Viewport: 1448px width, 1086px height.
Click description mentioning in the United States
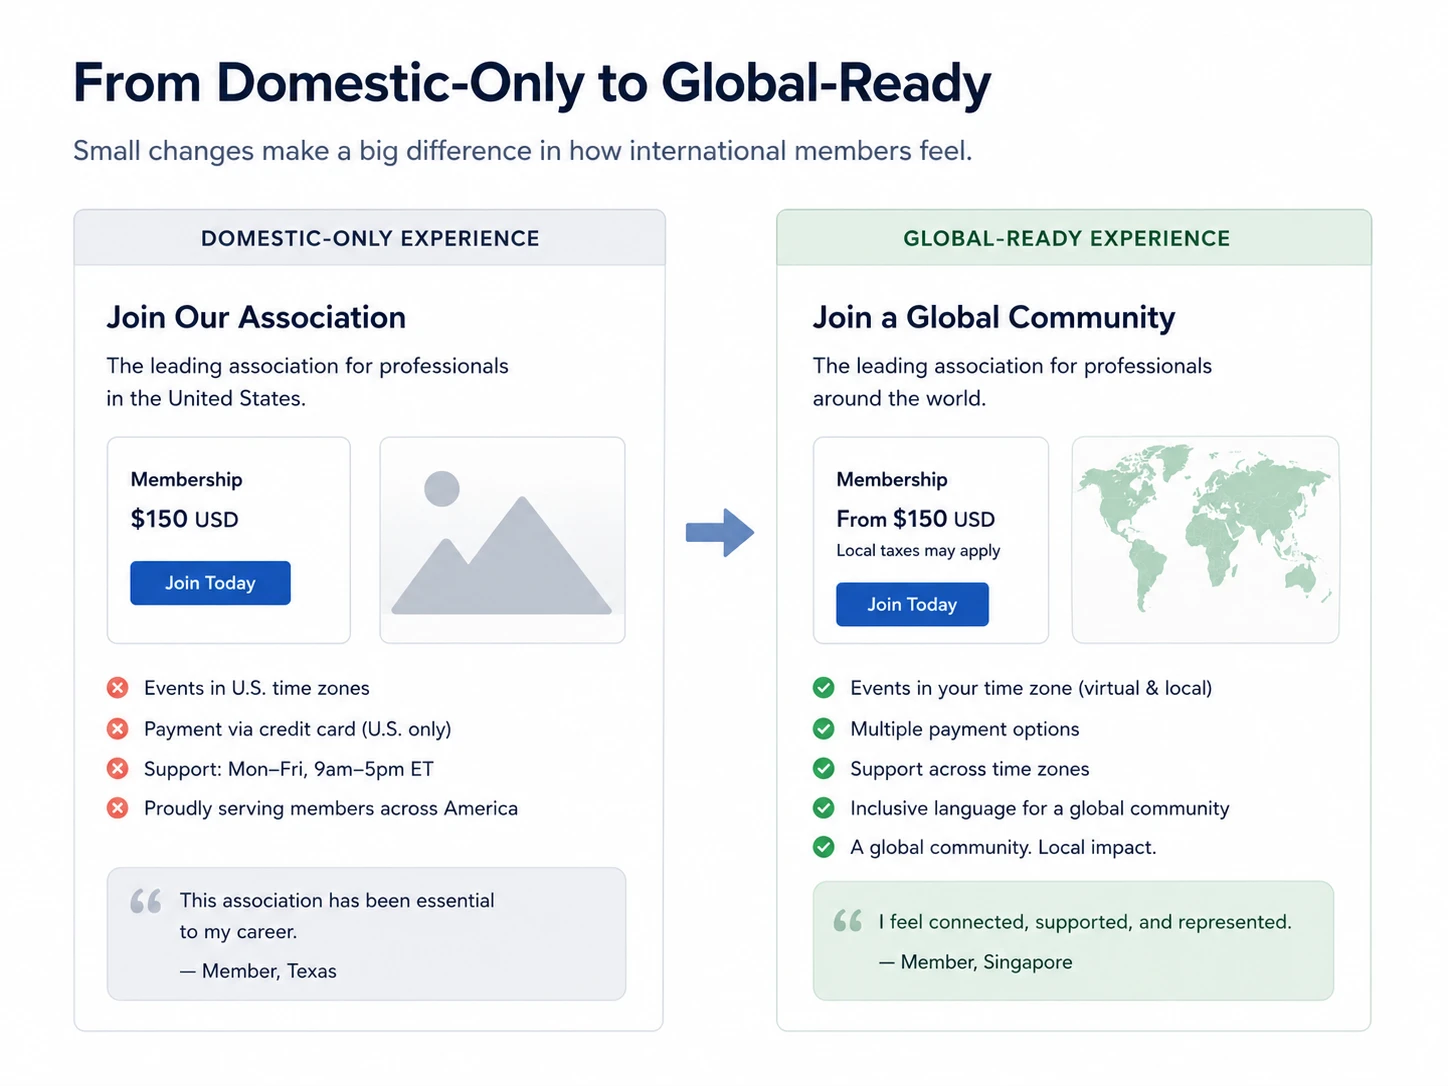308,382
